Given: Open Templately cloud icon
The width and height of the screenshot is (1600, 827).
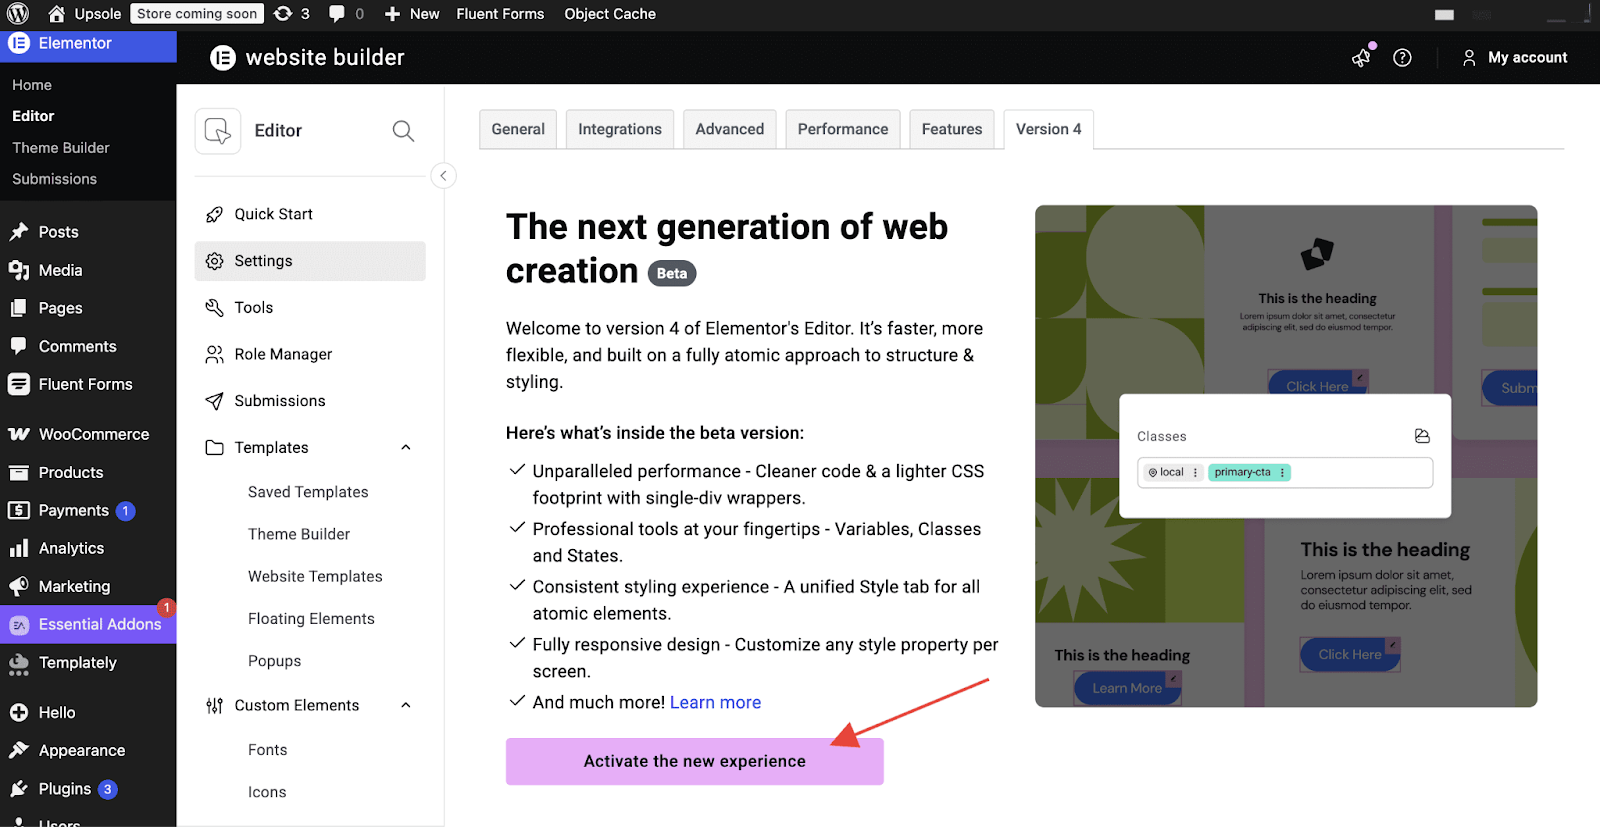Looking at the screenshot, I should pyautogui.click(x=19, y=663).
